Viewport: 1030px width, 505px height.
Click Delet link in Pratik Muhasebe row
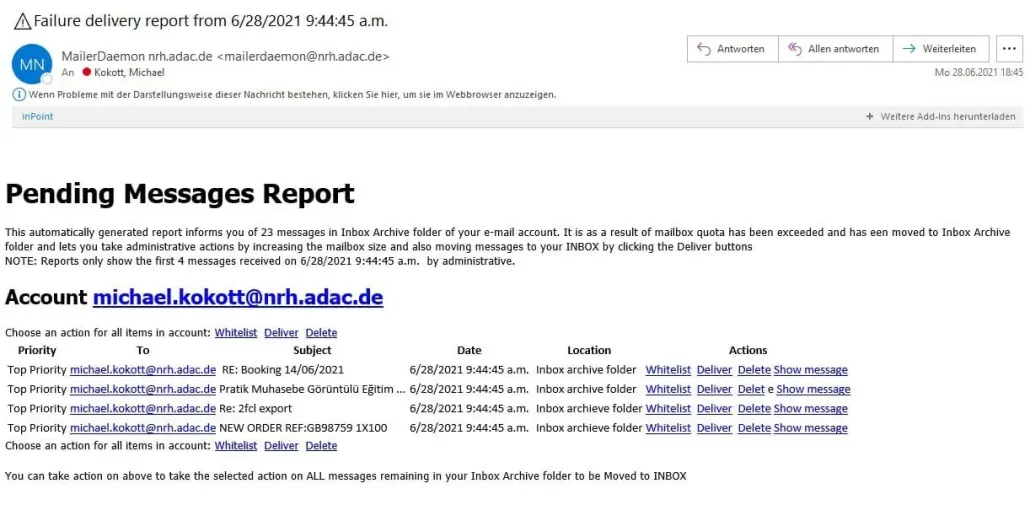click(x=751, y=389)
